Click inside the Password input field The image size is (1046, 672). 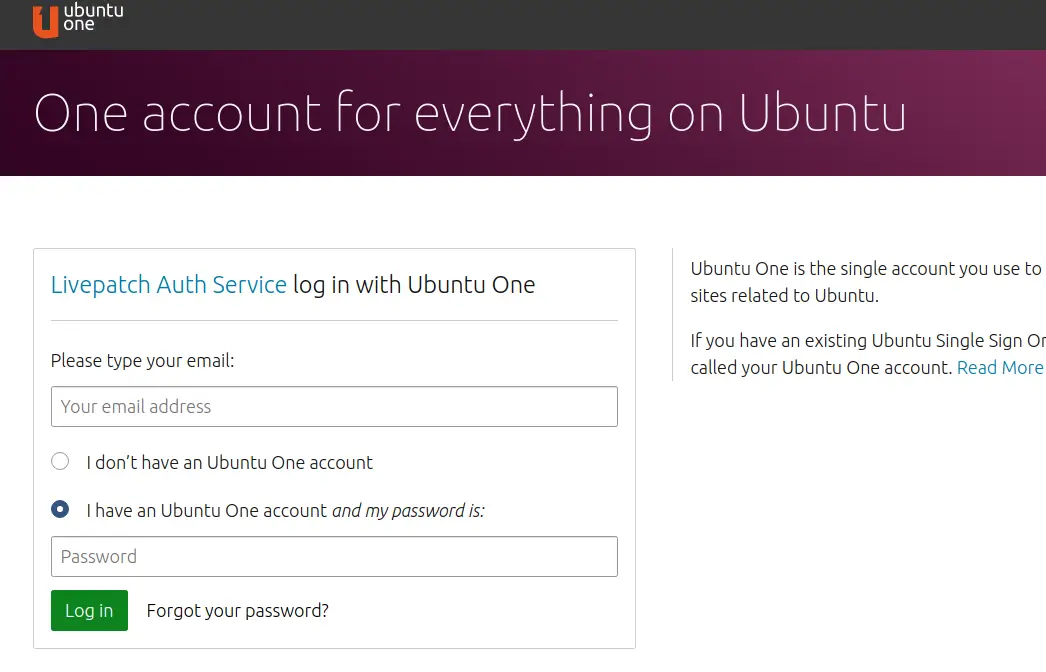(x=334, y=557)
